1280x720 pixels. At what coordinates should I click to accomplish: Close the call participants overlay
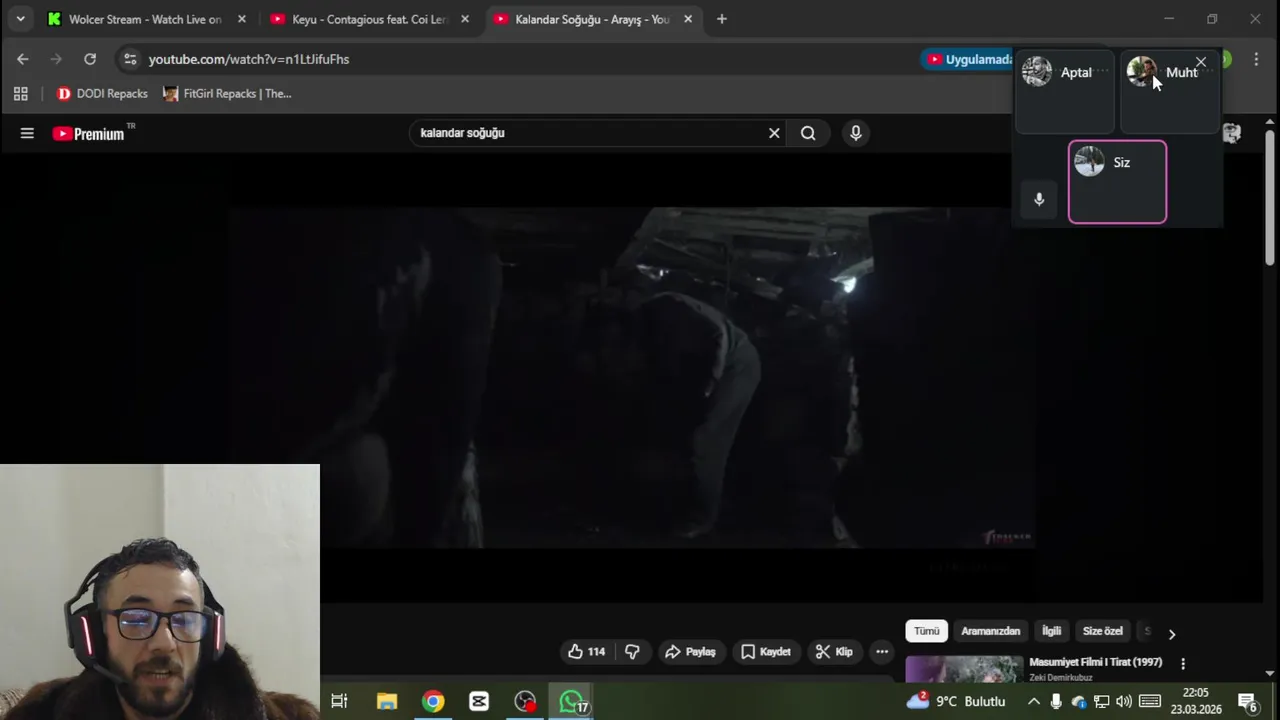pos(1201,62)
